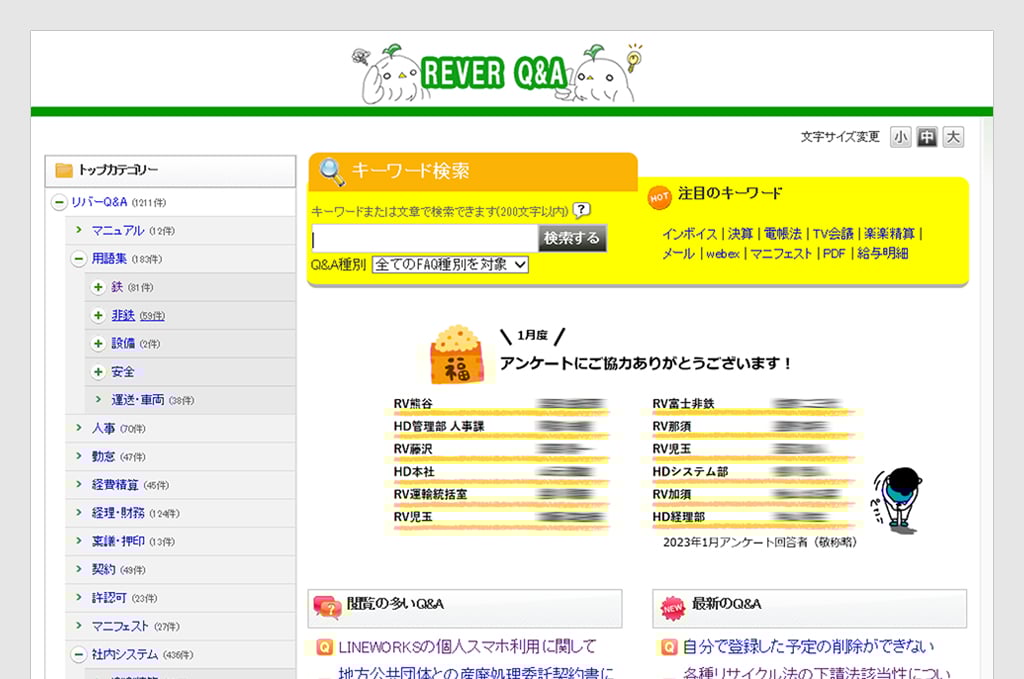This screenshot has height=679, width=1024.
Task: Collapse the リバーQ&A tree root
Action: 59,203
